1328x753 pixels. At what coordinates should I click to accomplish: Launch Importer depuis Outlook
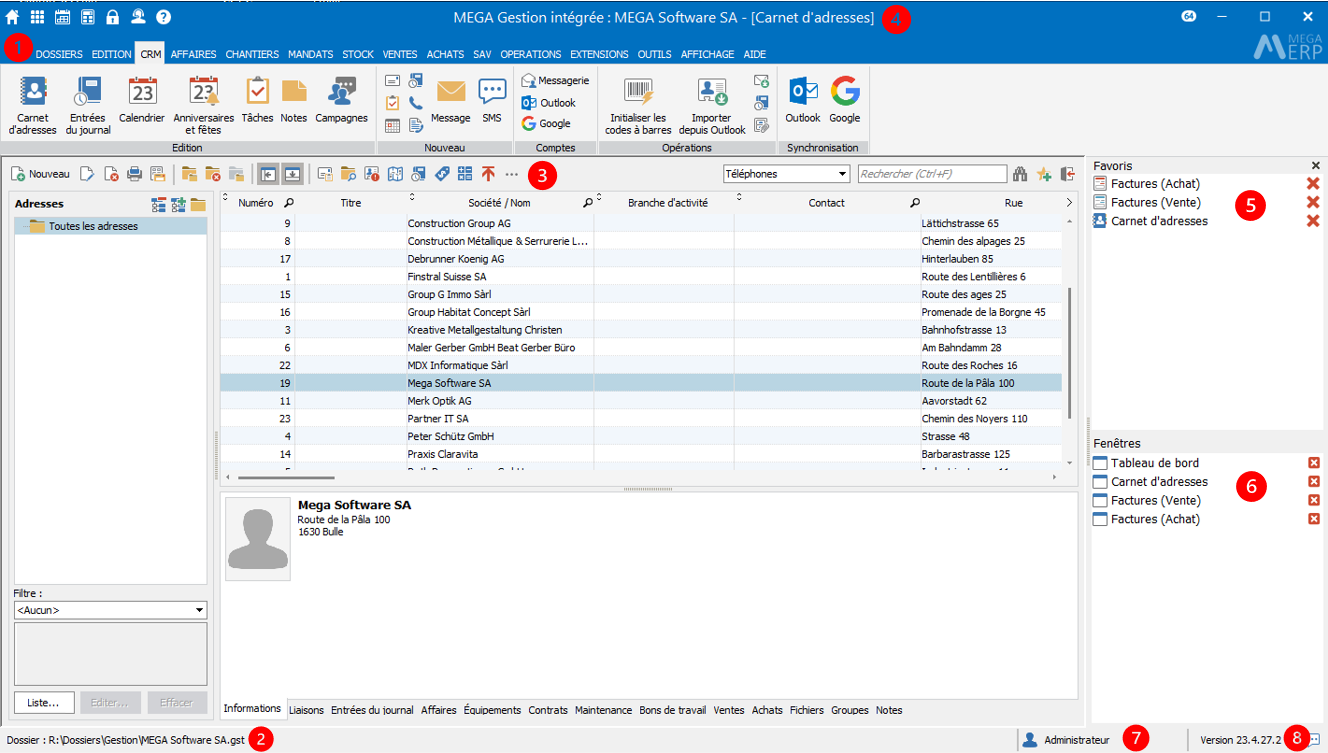712,108
